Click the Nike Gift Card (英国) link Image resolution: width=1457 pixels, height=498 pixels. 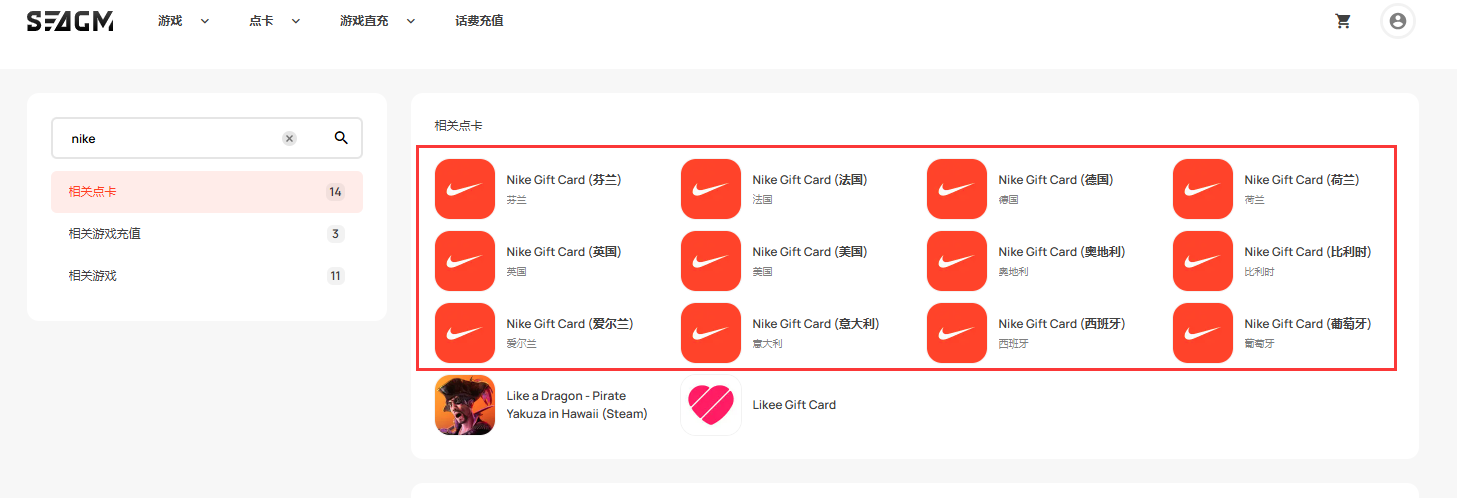[x=563, y=252]
